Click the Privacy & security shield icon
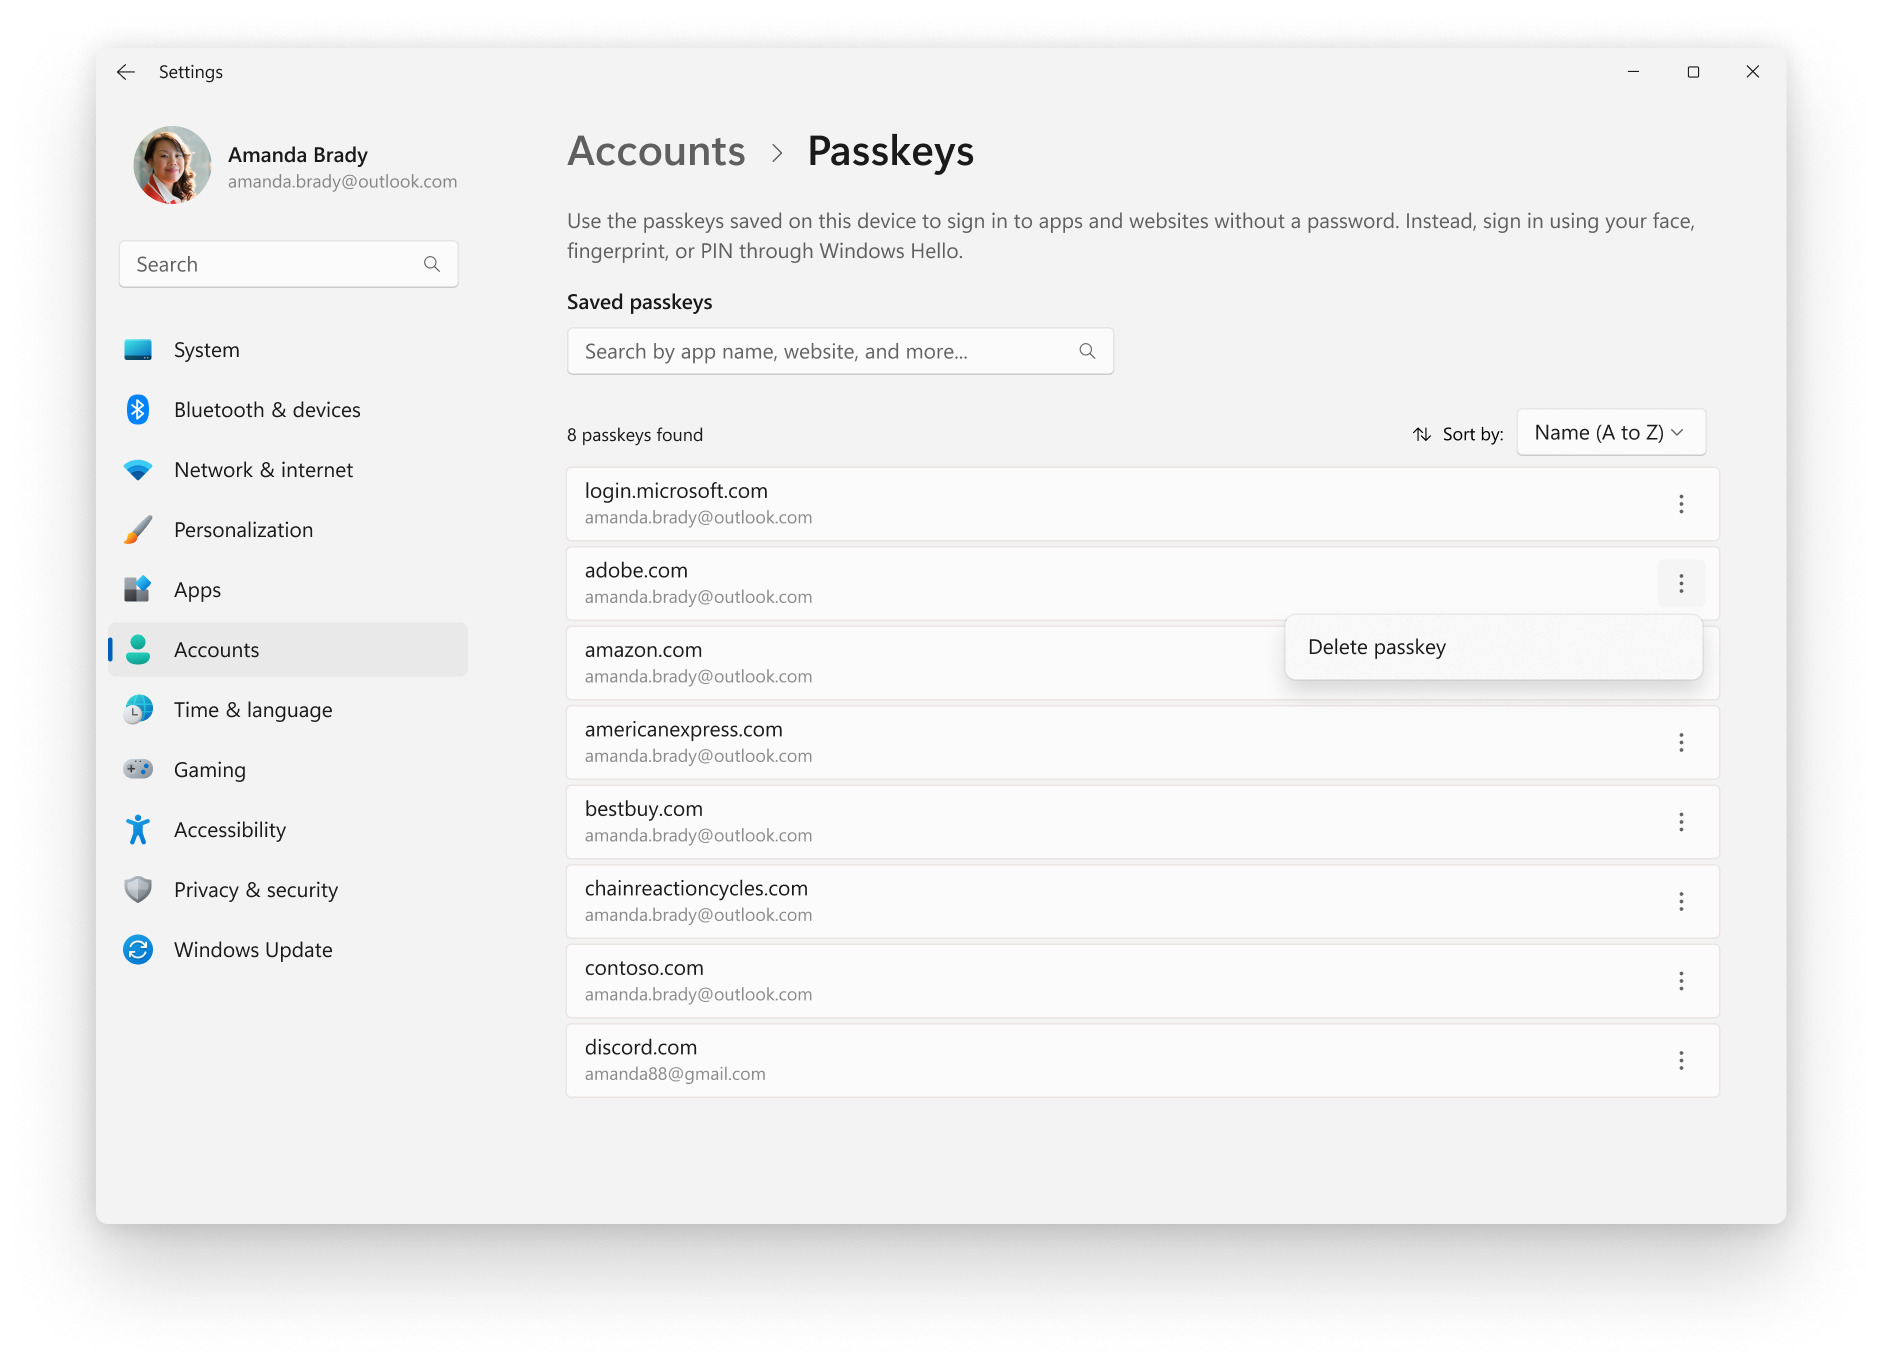This screenshot has height=1368, width=1883. coord(138,890)
